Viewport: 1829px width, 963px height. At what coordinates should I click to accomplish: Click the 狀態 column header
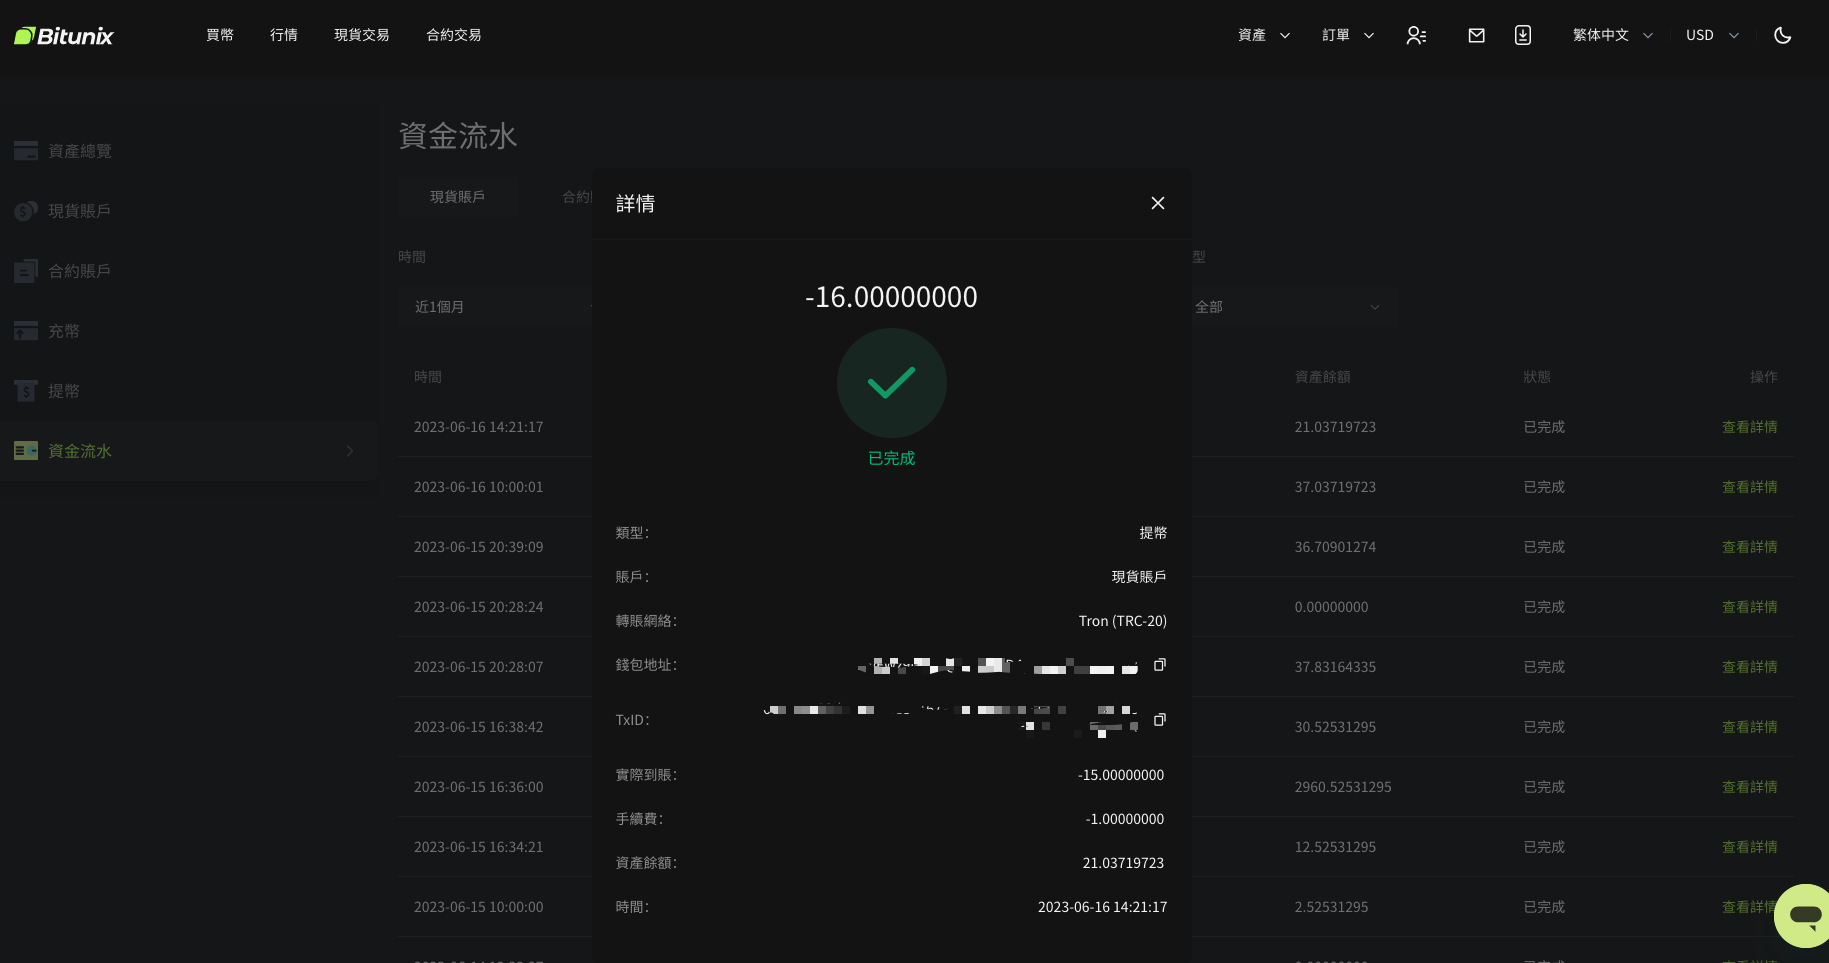pos(1537,377)
